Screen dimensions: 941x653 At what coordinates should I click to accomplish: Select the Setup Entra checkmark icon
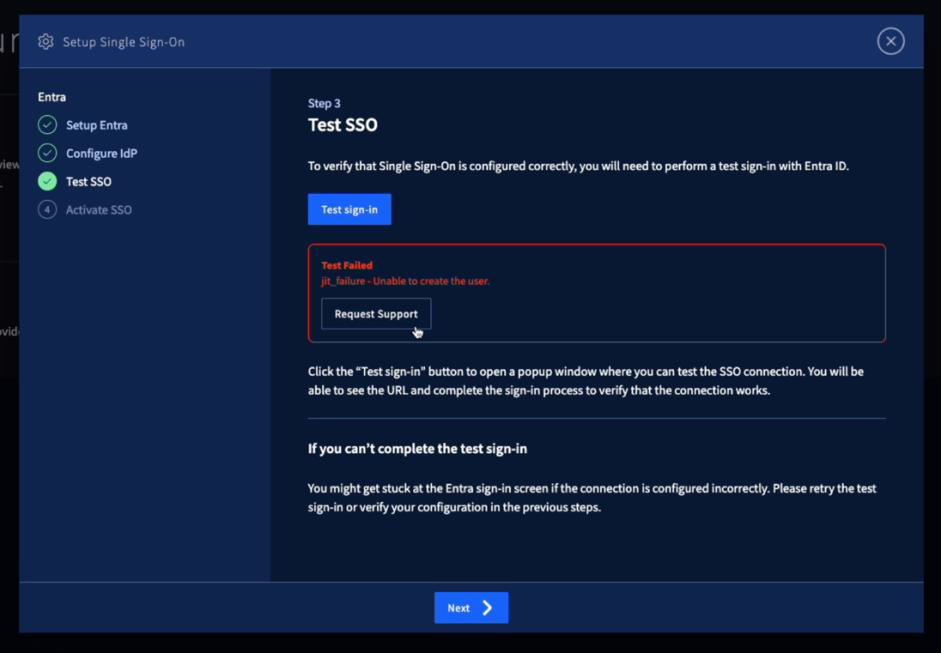tap(47, 125)
